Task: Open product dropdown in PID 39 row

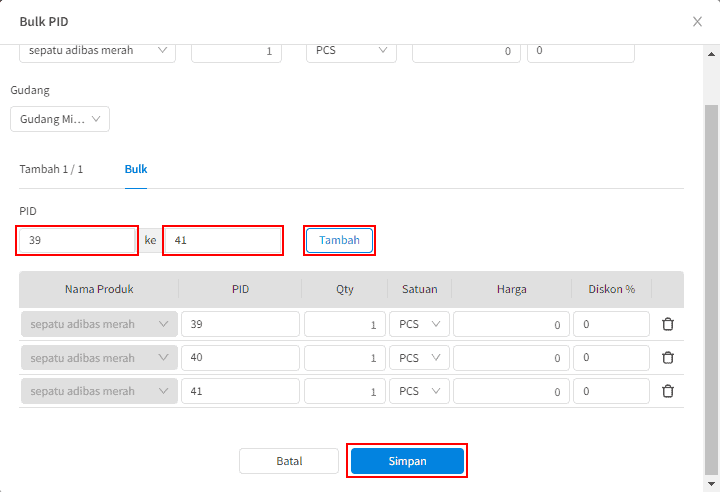Action: pyautogui.click(x=99, y=324)
